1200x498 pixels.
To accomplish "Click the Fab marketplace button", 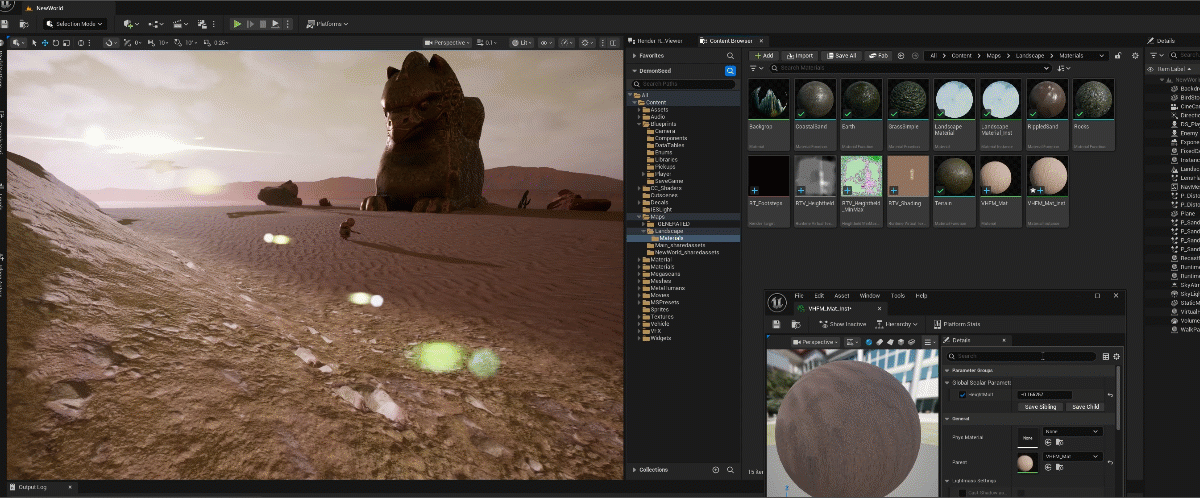I will (x=879, y=56).
